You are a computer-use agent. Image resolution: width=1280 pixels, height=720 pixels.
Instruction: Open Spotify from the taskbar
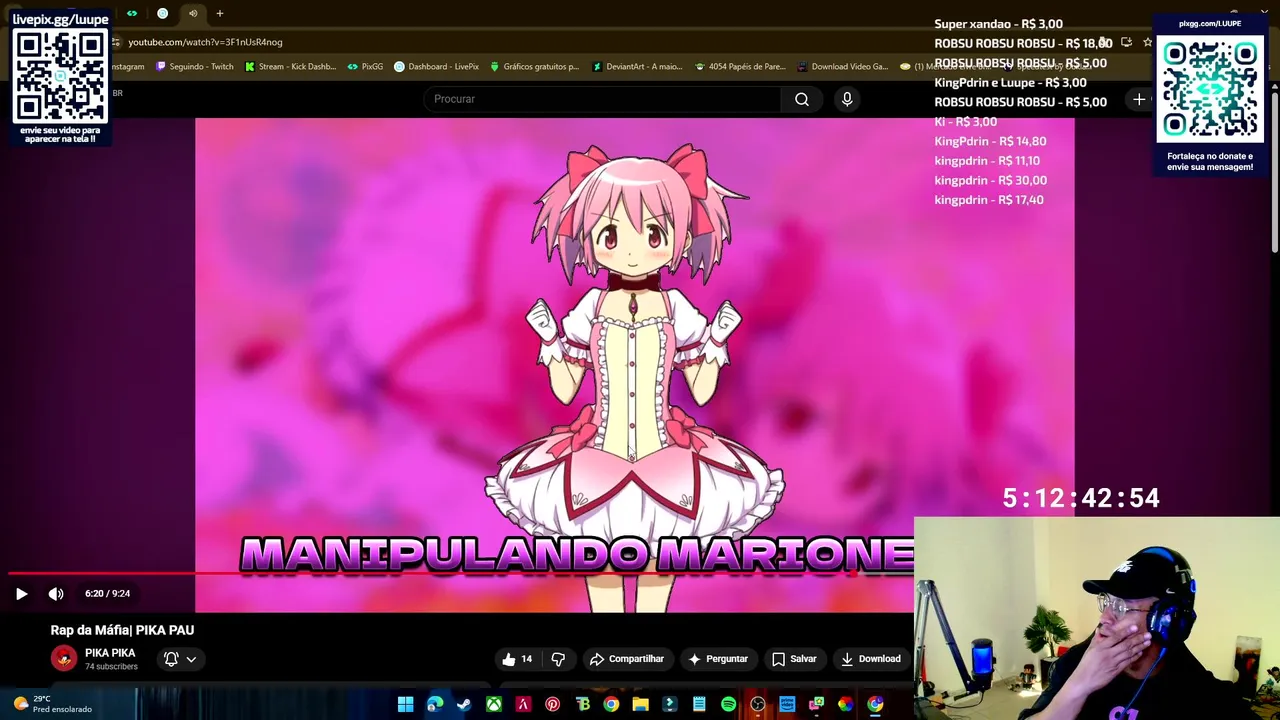(728, 705)
